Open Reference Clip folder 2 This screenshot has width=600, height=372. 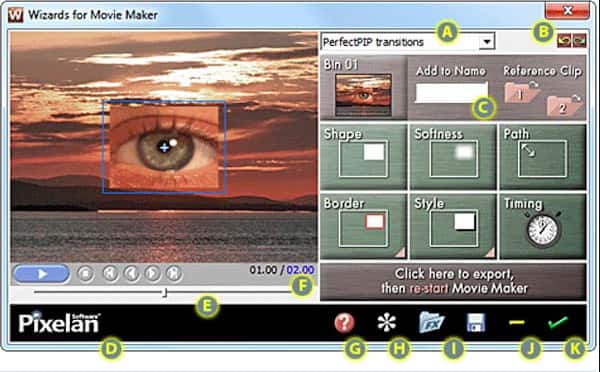coord(564,106)
